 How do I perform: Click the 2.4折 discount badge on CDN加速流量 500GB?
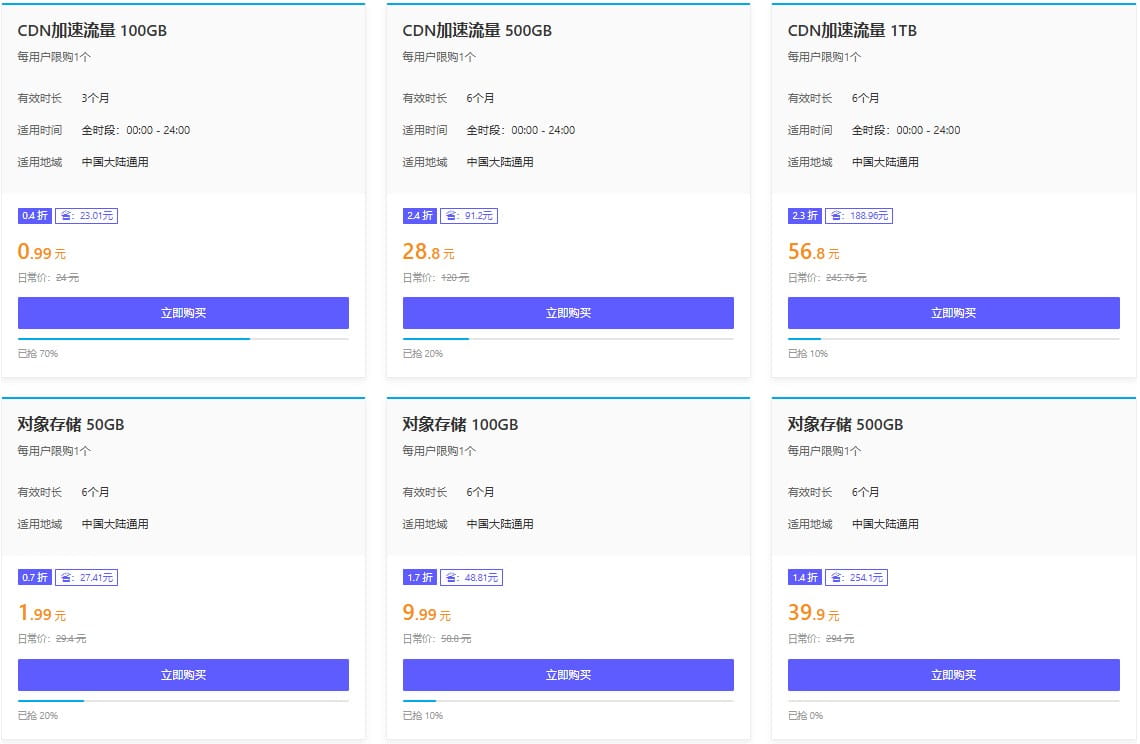[x=418, y=215]
